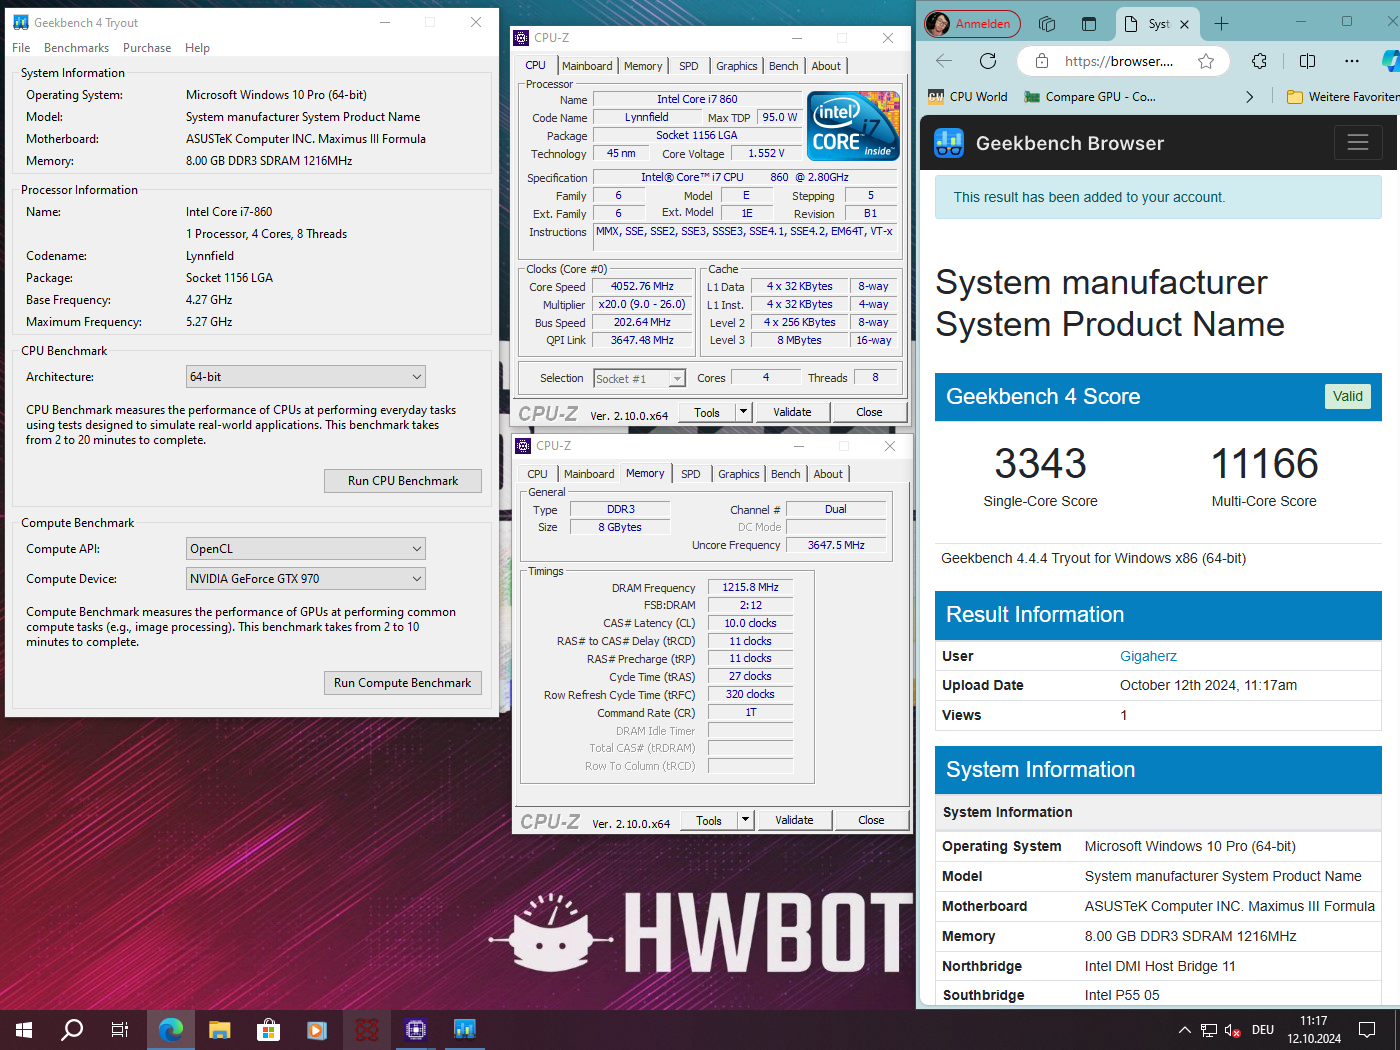This screenshot has width=1400, height=1050.
Task: View site information lock icon
Action: click(1042, 61)
